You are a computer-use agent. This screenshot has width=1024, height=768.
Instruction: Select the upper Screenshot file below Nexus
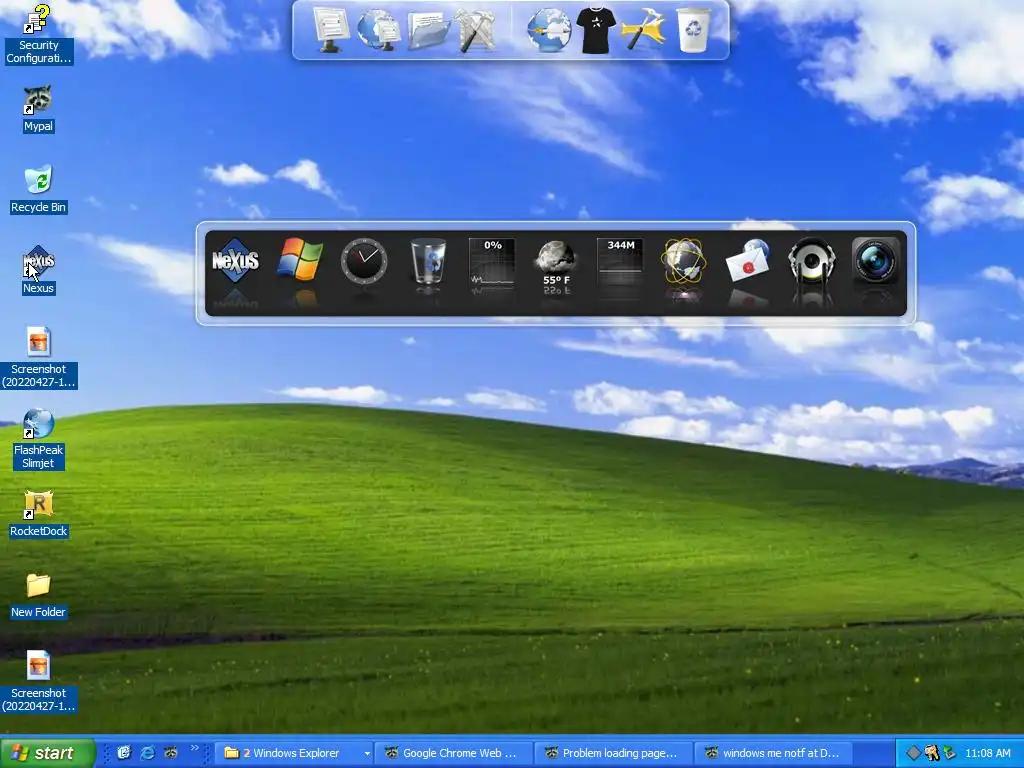pyautogui.click(x=38, y=357)
